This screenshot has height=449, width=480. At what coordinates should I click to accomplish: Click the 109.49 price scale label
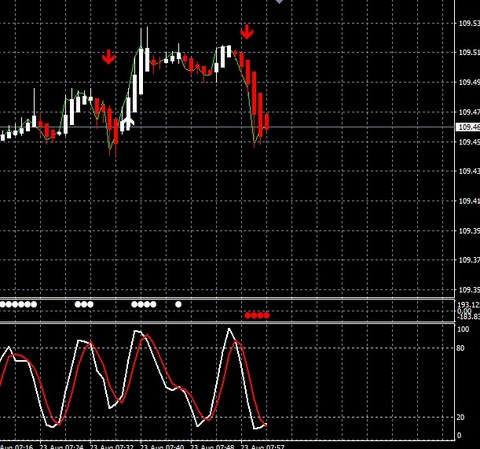[469, 82]
